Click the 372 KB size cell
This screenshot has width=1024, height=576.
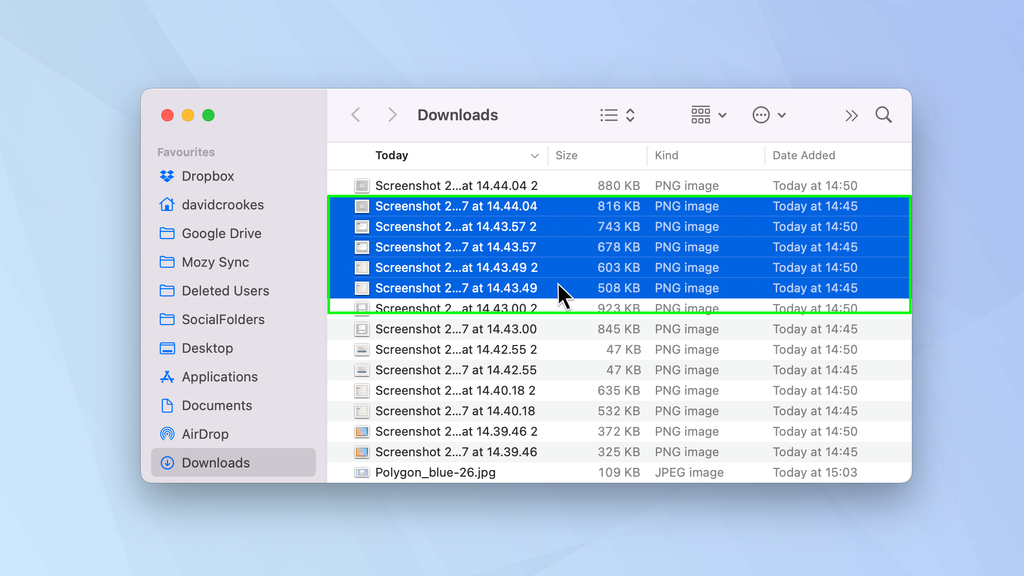coord(618,432)
